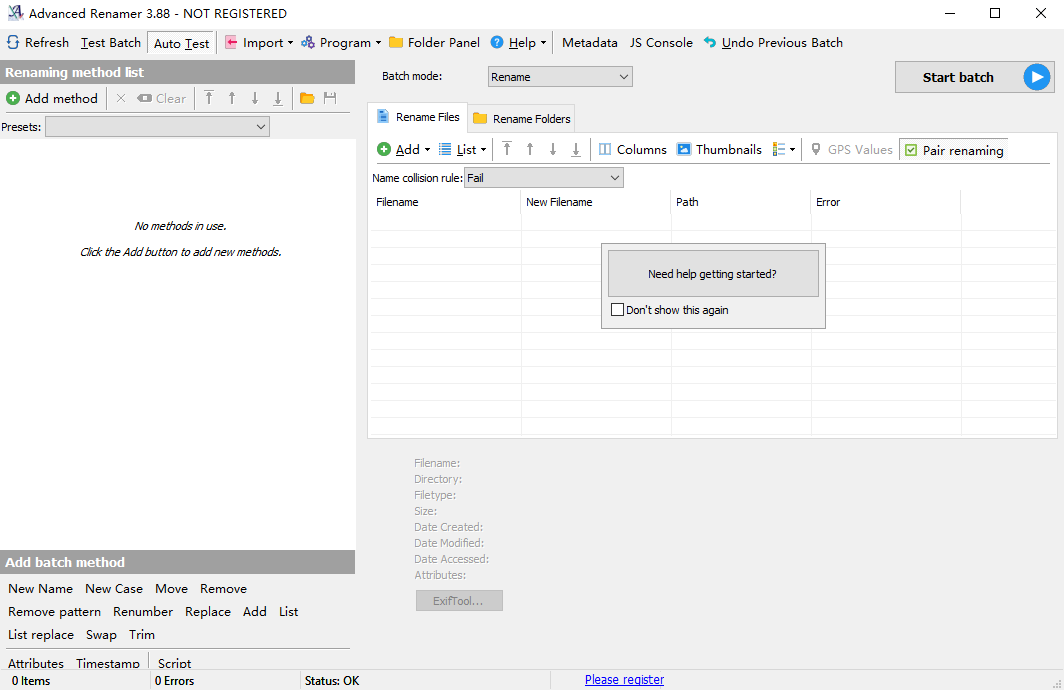Check the Don't show this again box
Screen dimensions: 1064x690
point(618,310)
